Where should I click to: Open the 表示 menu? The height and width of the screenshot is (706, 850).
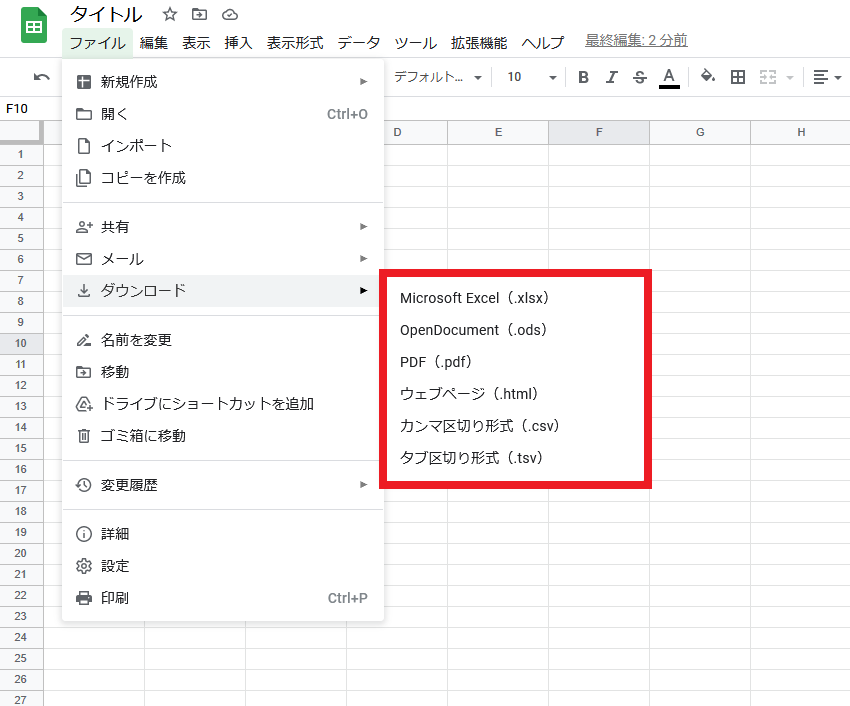click(196, 43)
